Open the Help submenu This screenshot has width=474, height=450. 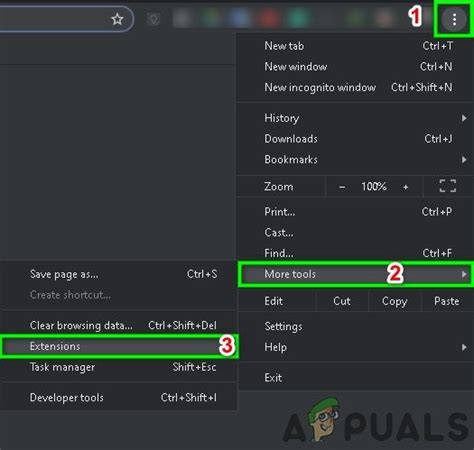355,347
